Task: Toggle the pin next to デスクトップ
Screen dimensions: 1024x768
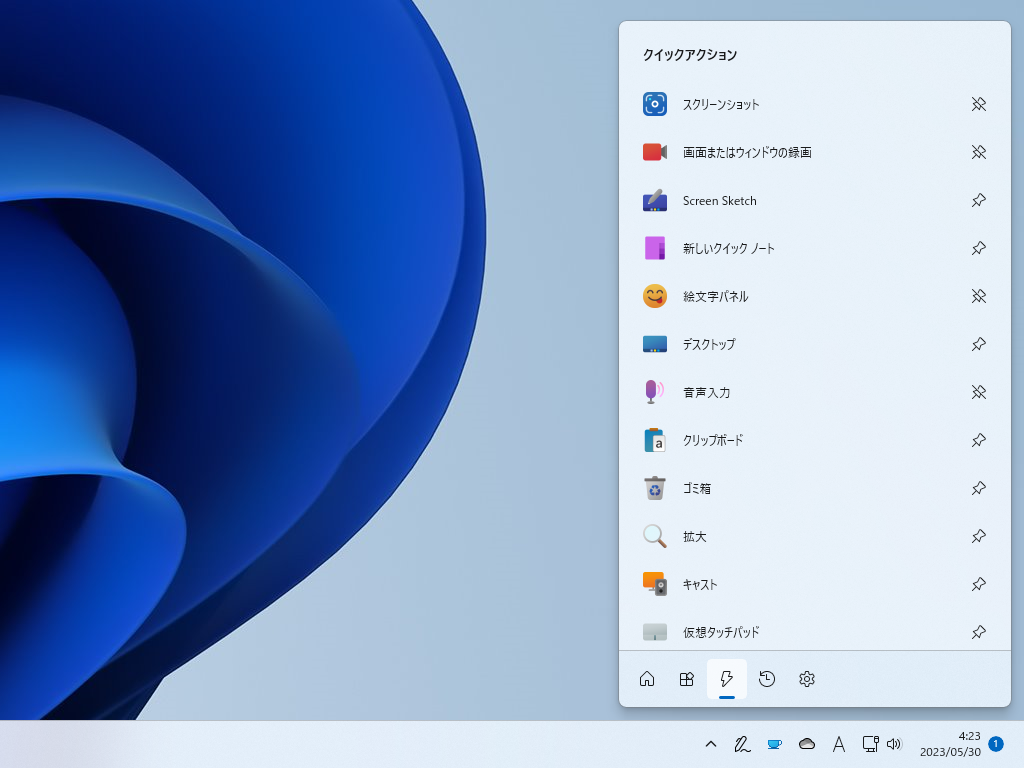Action: [x=978, y=344]
